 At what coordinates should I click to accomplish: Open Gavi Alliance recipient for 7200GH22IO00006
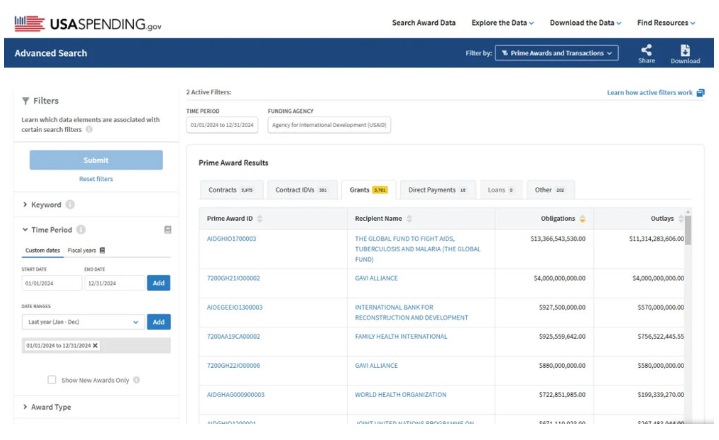376,366
